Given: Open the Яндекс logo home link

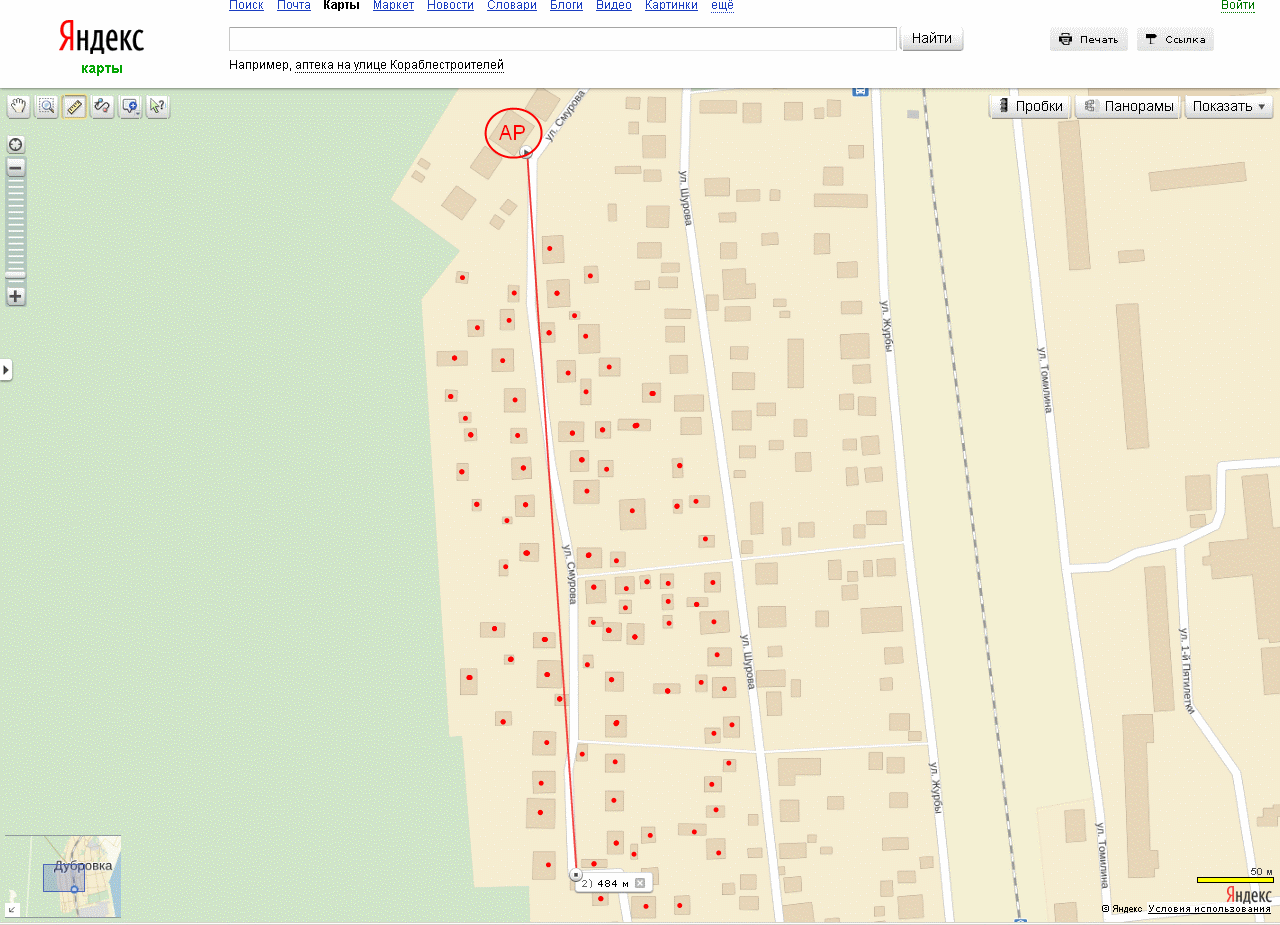Looking at the screenshot, I should [x=101, y=38].
